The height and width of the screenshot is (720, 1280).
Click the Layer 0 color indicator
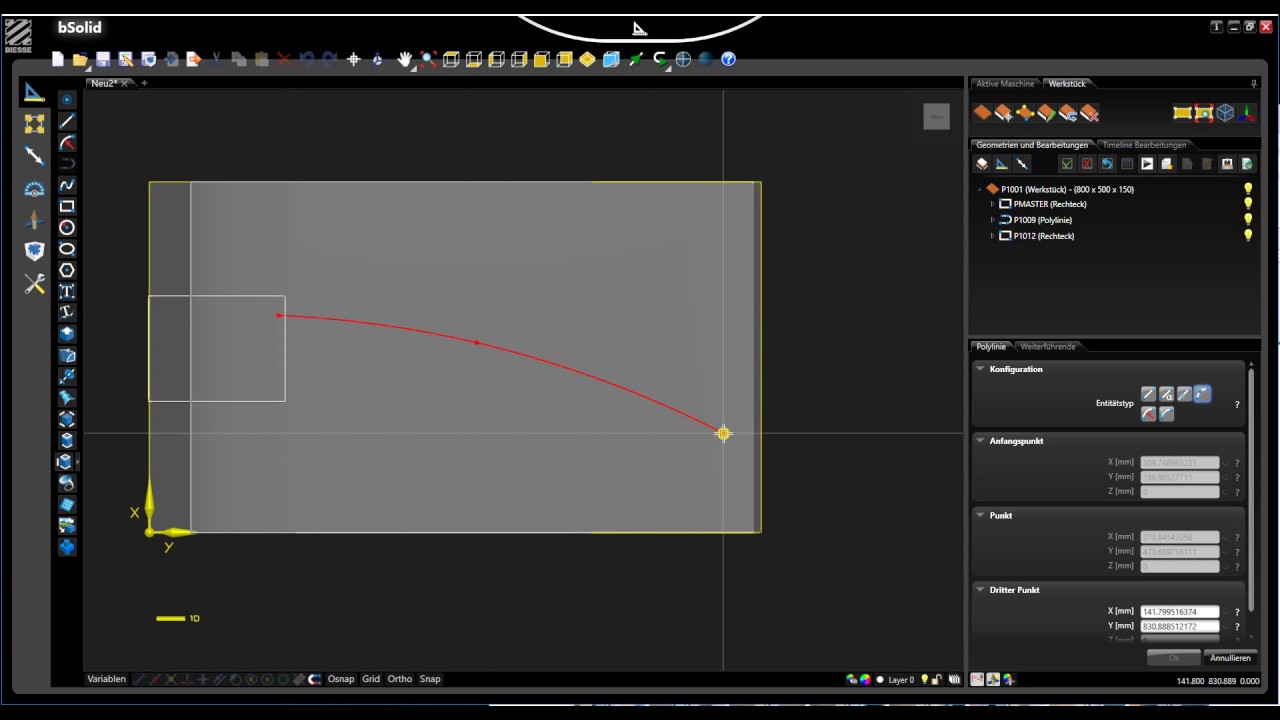[x=880, y=680]
